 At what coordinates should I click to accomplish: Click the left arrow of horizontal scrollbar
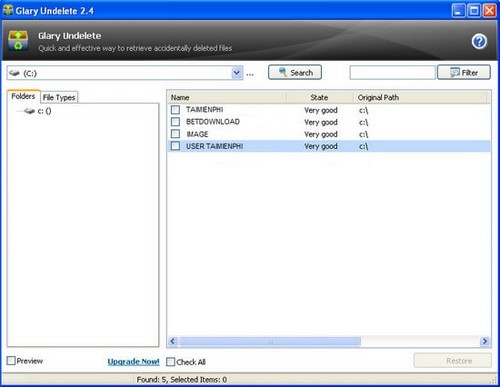pyautogui.click(x=173, y=341)
